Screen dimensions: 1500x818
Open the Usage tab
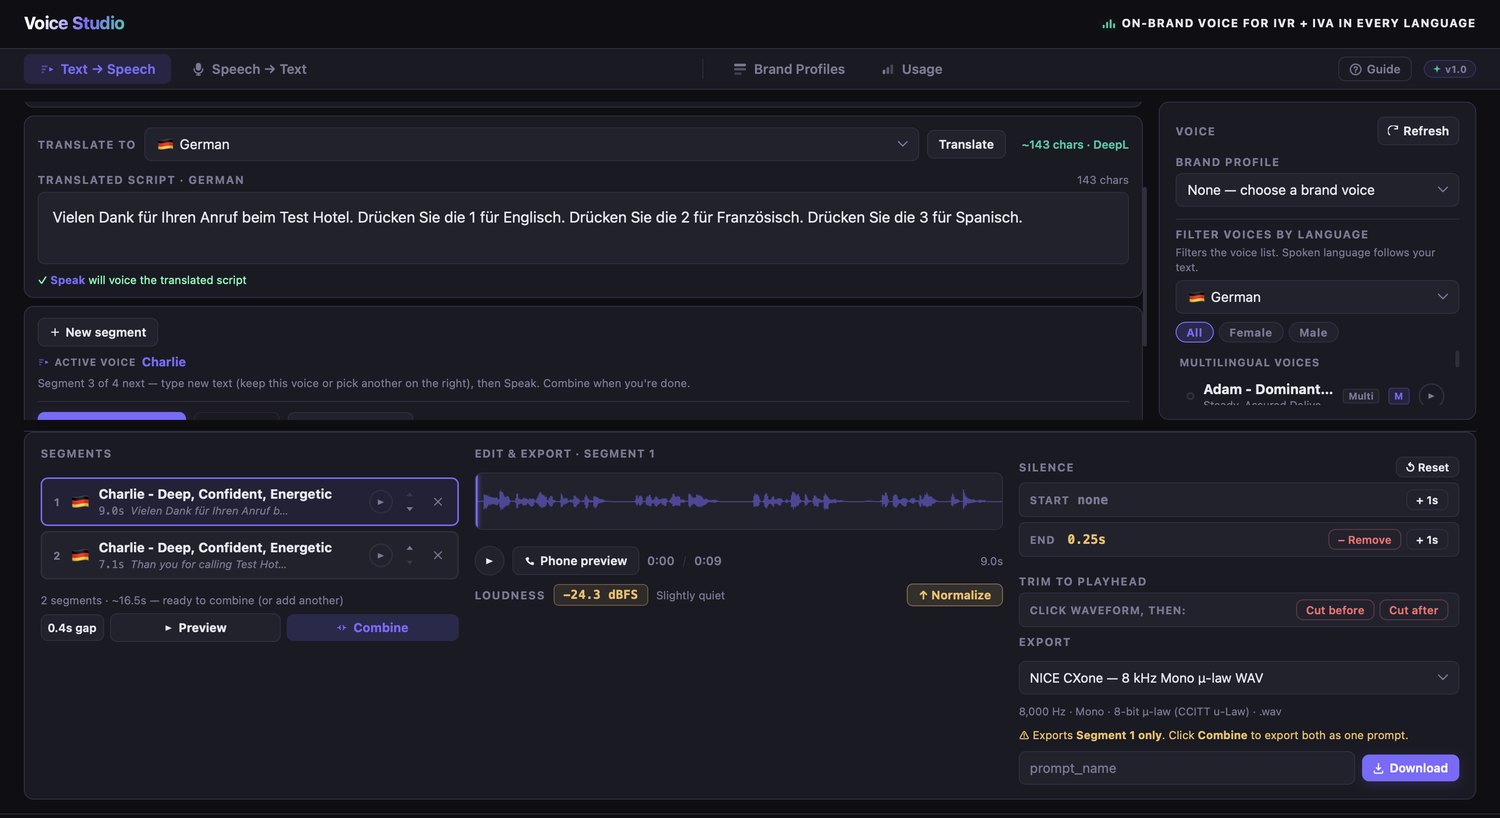[x=912, y=69]
